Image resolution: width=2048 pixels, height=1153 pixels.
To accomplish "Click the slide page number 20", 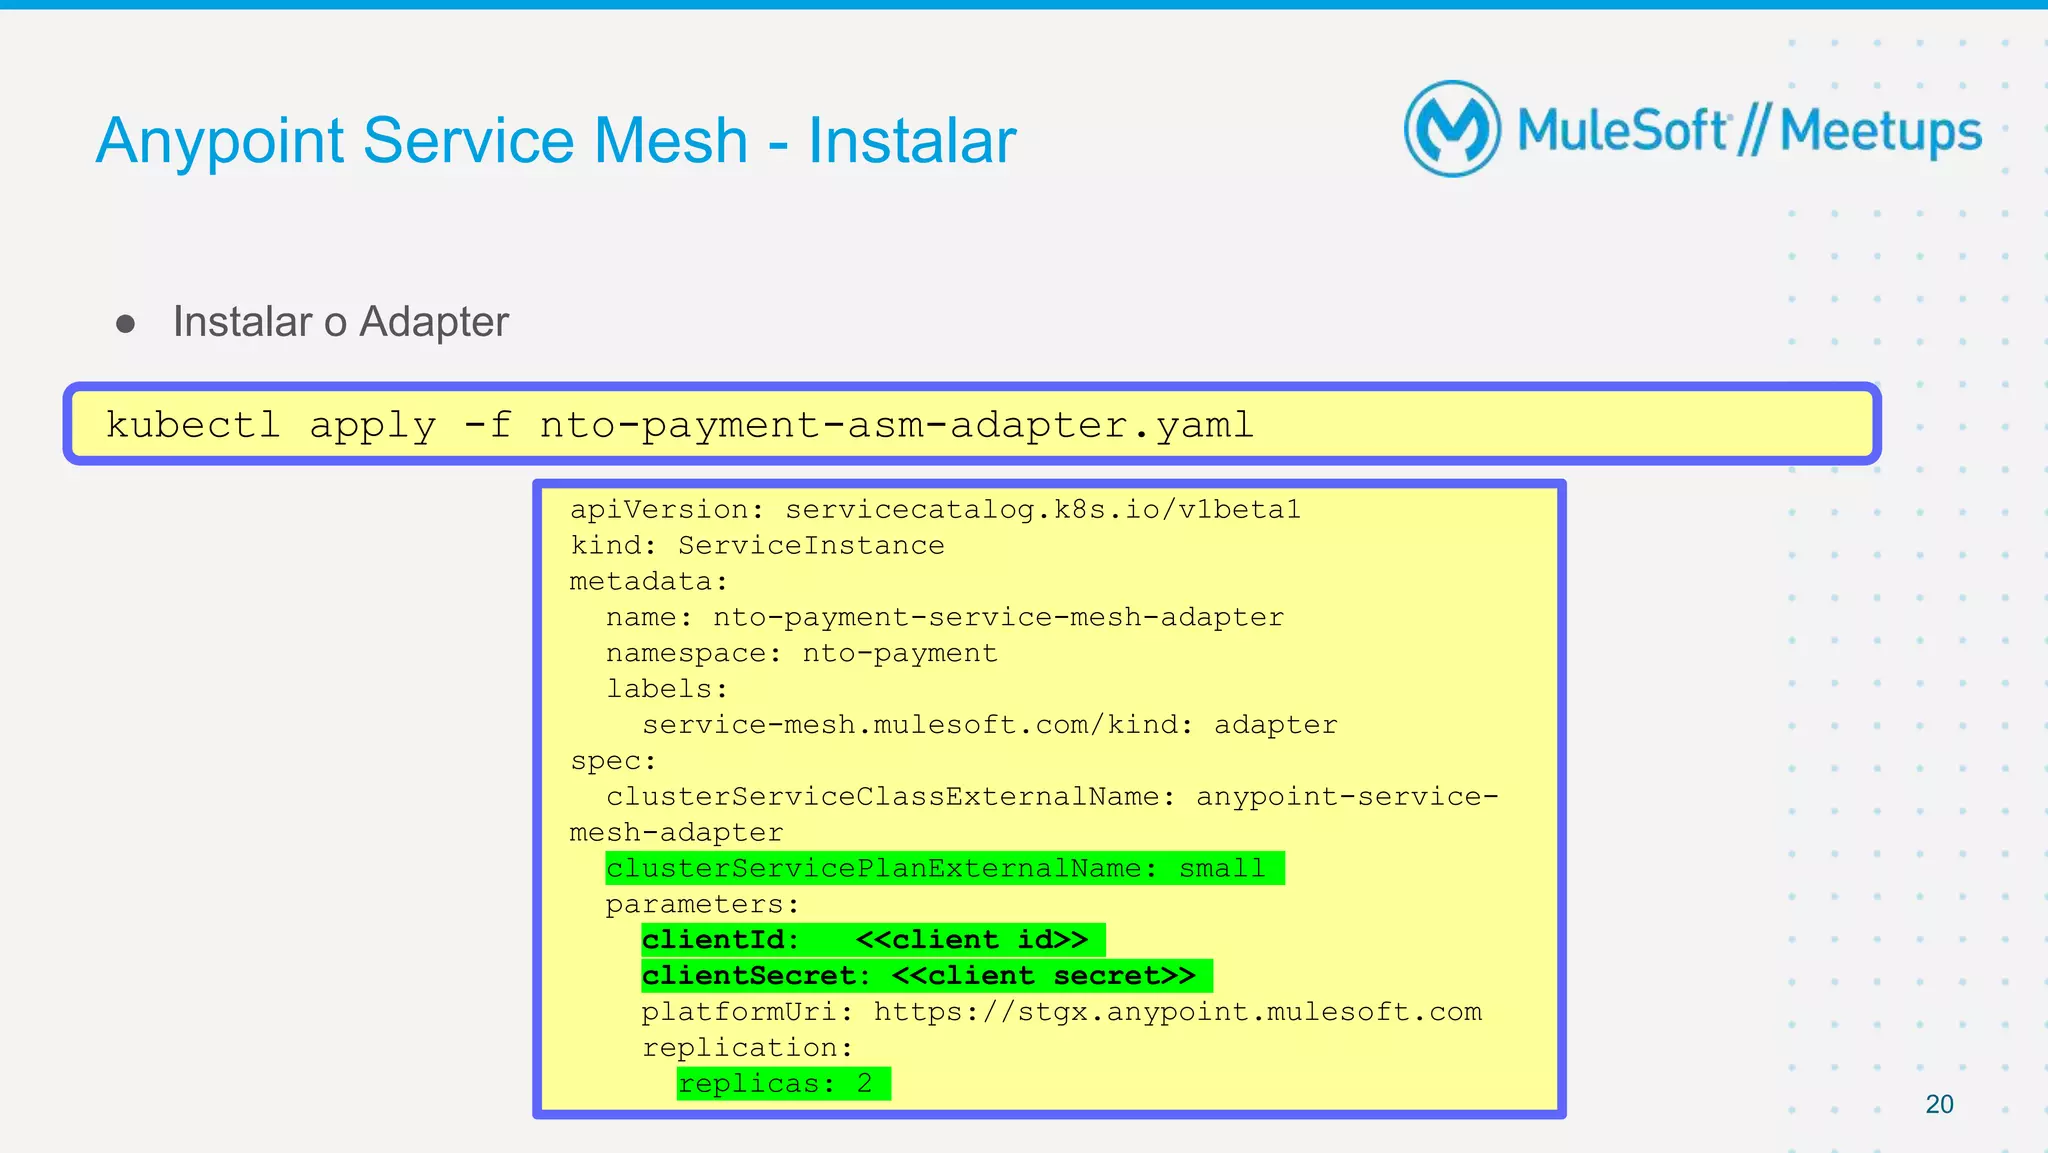I will pos(1939,1104).
